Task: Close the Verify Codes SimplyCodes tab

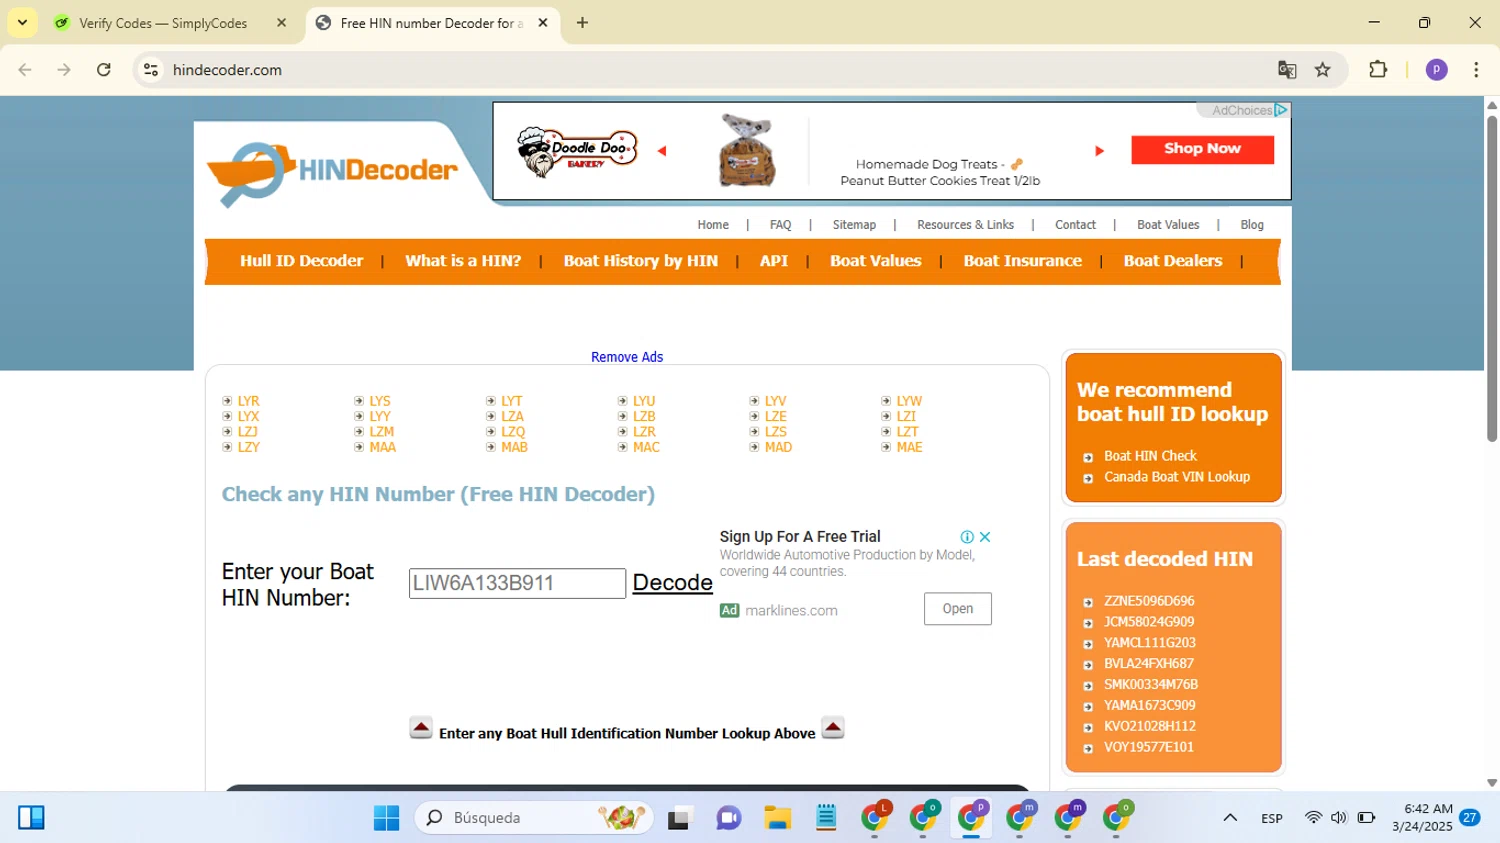Action: [281, 23]
